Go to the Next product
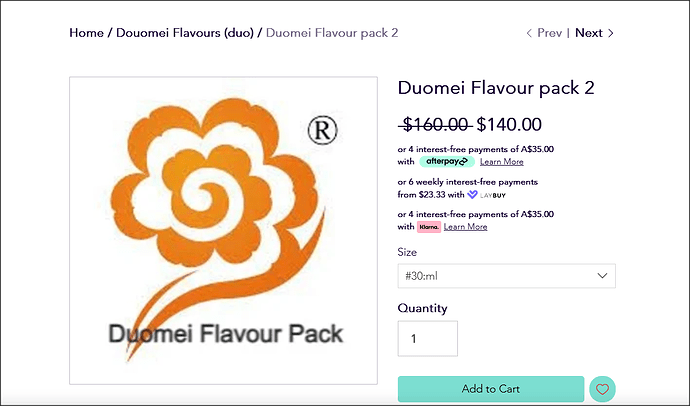This screenshot has width=690, height=406. (x=589, y=33)
